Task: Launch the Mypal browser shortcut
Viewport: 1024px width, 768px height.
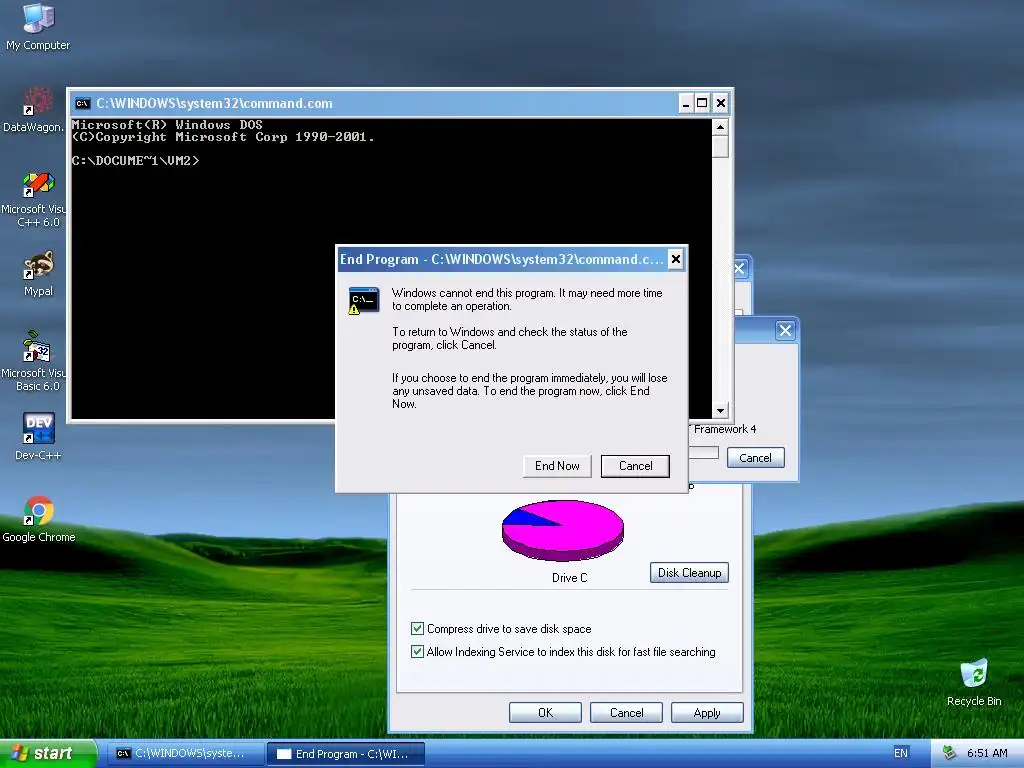Action: [x=38, y=273]
